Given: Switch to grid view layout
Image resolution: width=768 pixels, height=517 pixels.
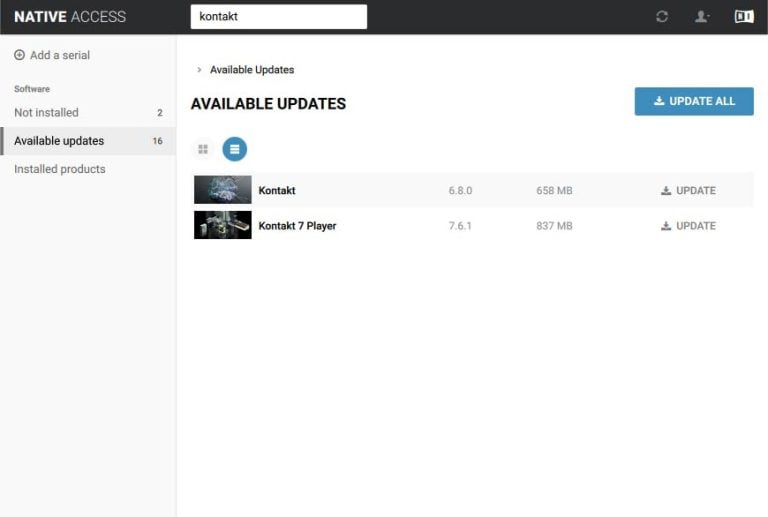Looking at the screenshot, I should [203, 149].
